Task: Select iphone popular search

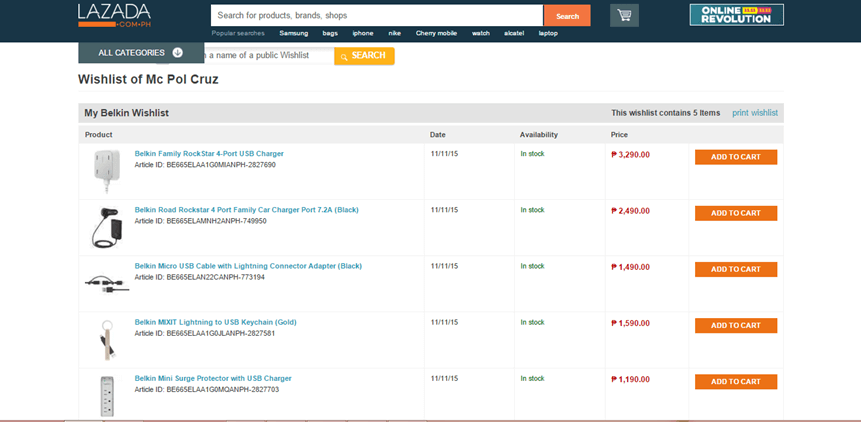Action: click(x=362, y=33)
